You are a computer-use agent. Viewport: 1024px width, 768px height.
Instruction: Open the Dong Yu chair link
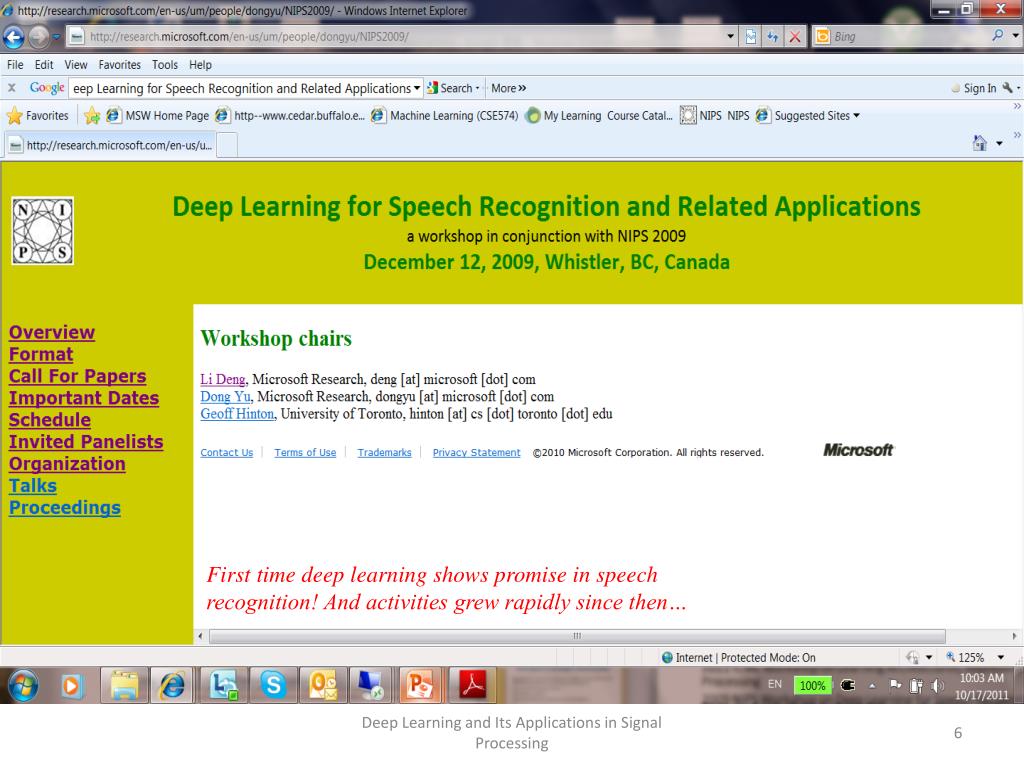(x=225, y=396)
